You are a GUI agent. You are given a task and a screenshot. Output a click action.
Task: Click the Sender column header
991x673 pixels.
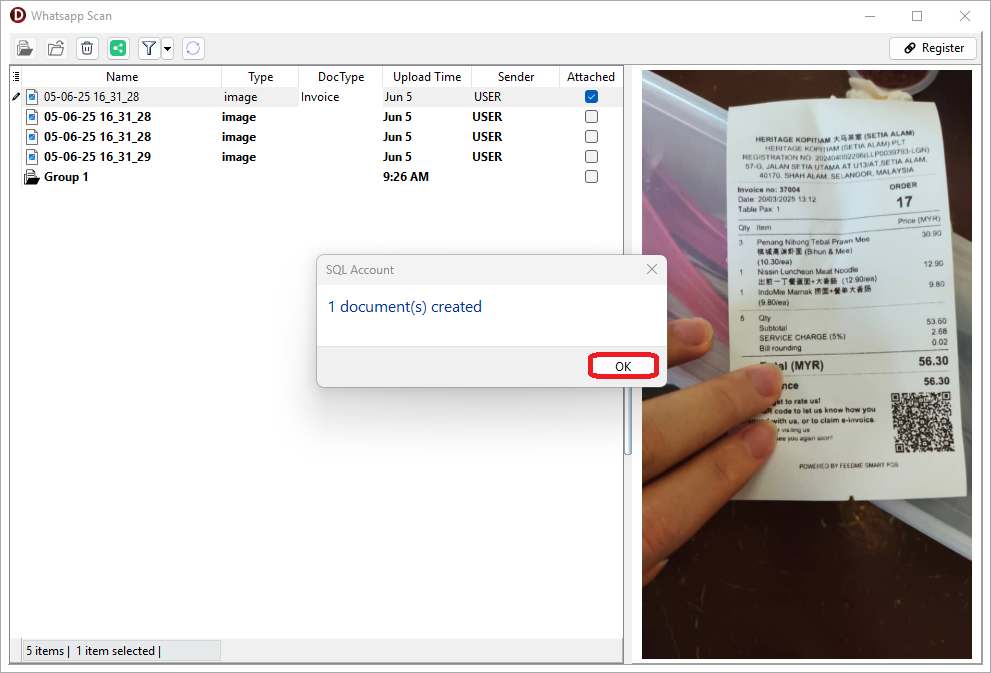(516, 76)
